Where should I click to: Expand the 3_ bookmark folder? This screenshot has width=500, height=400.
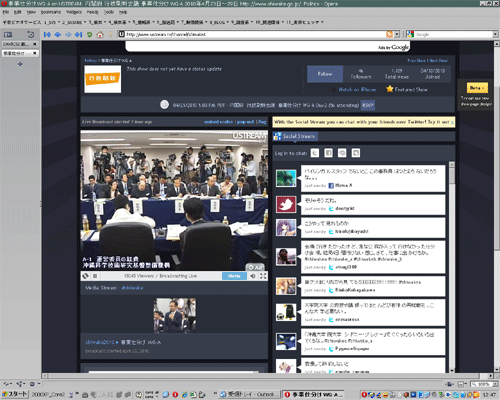(x=97, y=22)
